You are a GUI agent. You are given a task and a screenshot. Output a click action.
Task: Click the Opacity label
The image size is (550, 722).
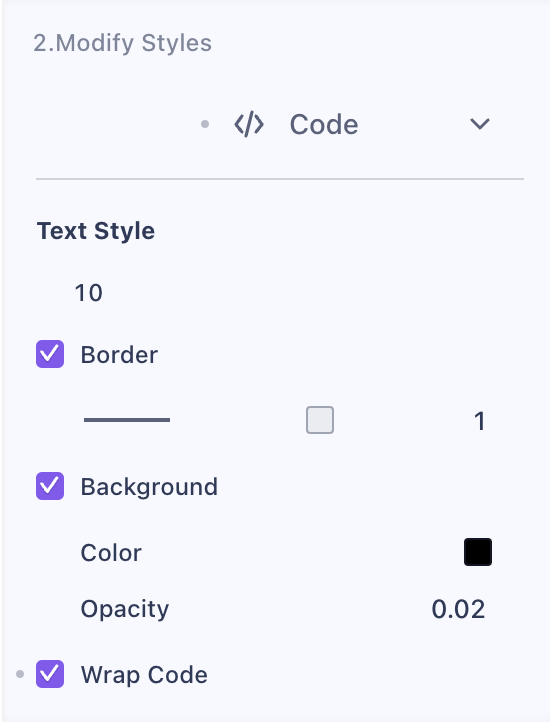125,610
